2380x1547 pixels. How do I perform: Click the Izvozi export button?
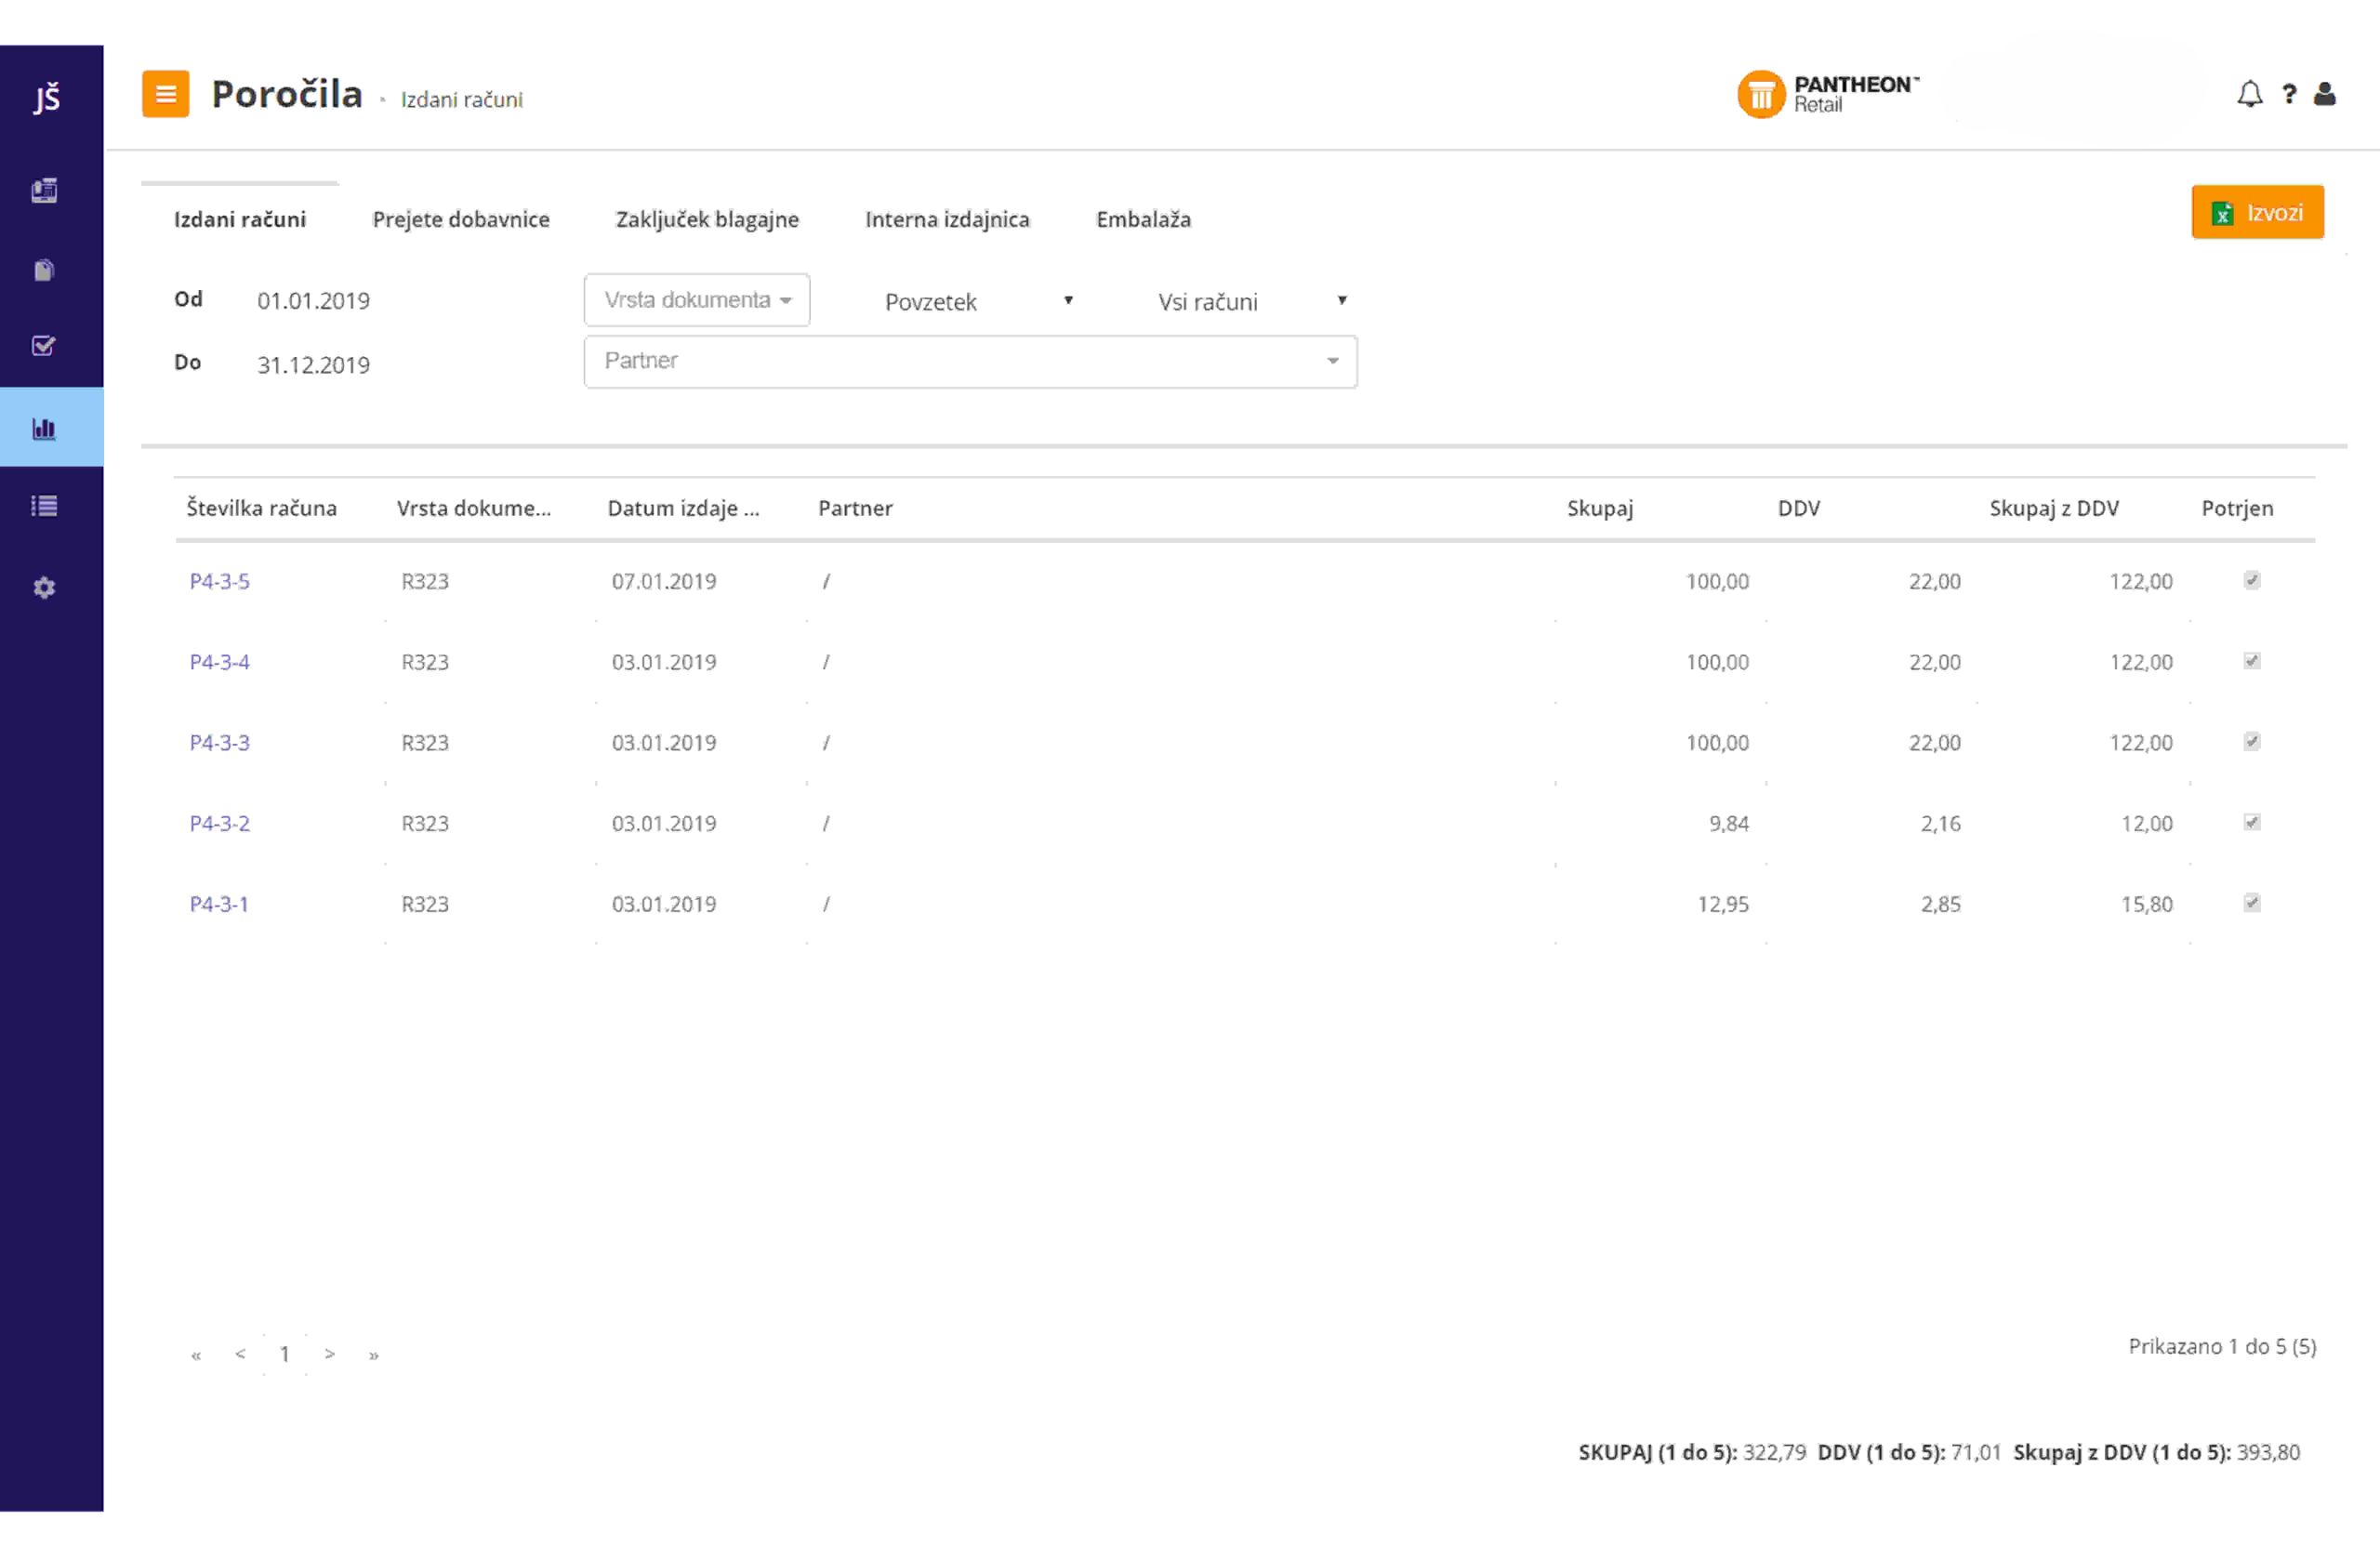pos(2257,212)
